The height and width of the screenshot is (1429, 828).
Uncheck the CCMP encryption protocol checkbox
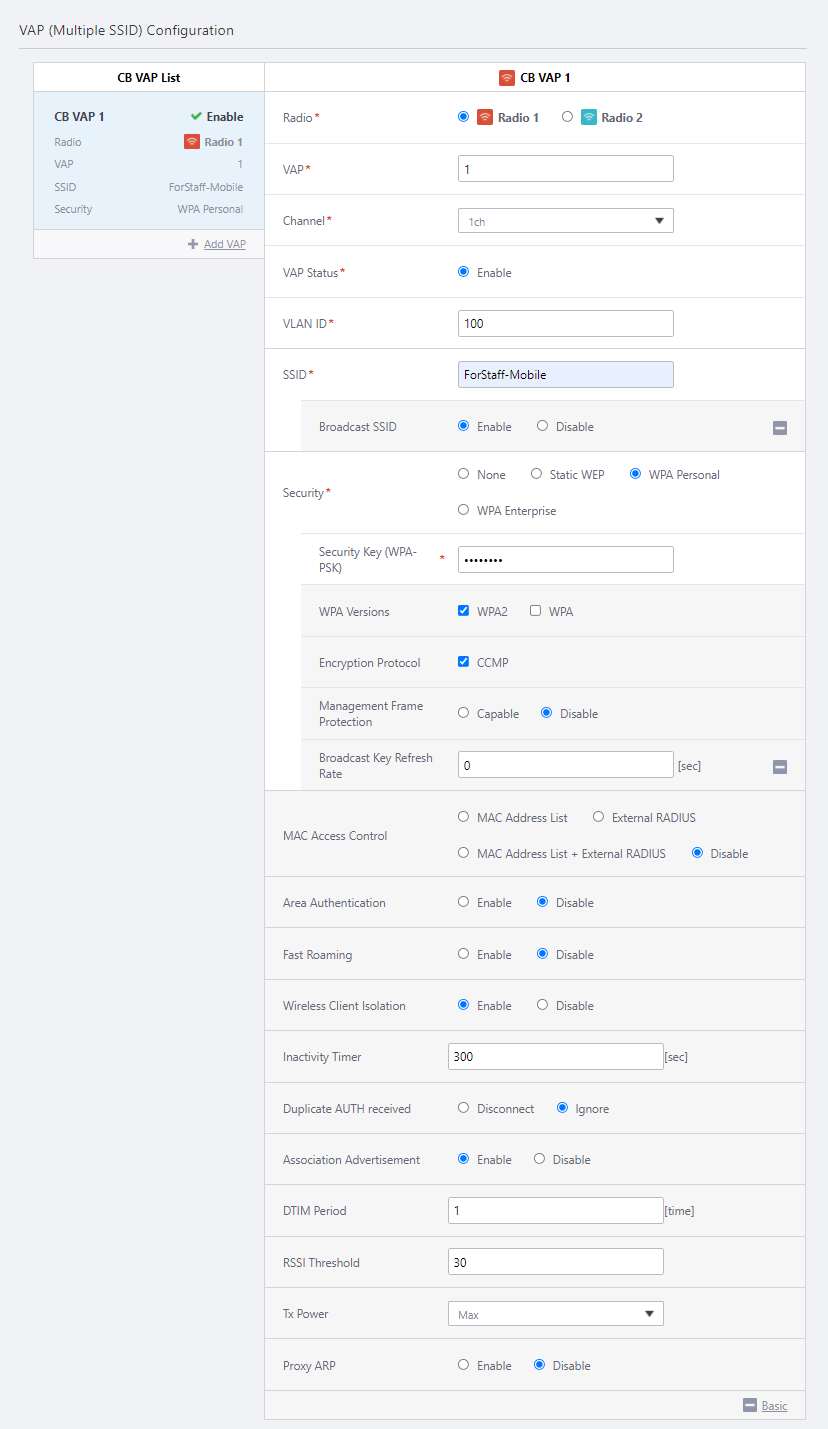tap(463, 662)
